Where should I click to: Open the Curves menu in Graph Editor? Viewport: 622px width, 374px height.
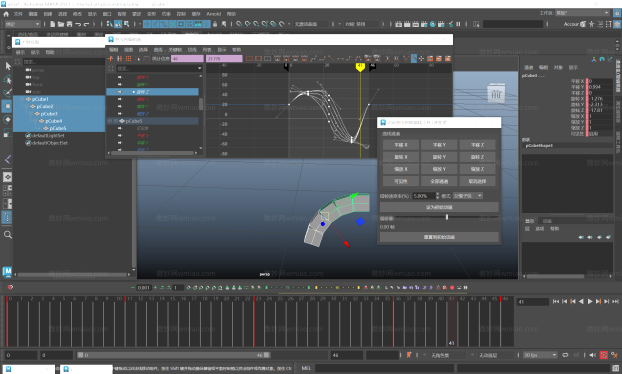coord(158,50)
